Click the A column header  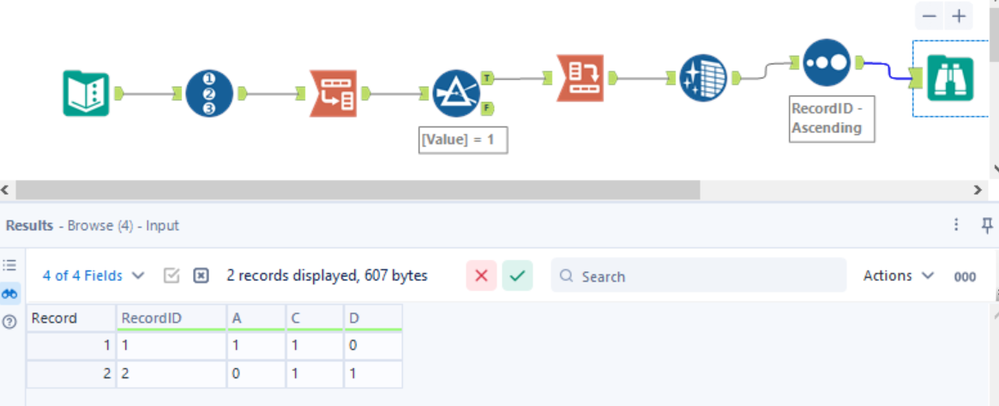(x=256, y=317)
